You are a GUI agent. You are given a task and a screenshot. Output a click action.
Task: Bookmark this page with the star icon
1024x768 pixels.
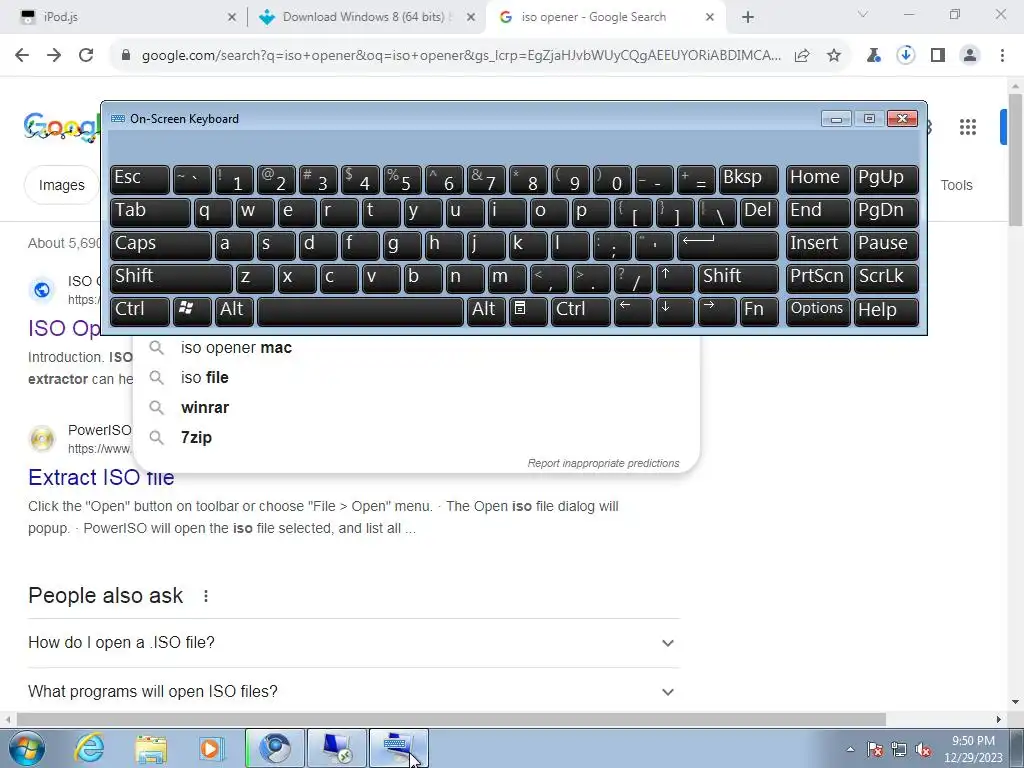tap(834, 56)
